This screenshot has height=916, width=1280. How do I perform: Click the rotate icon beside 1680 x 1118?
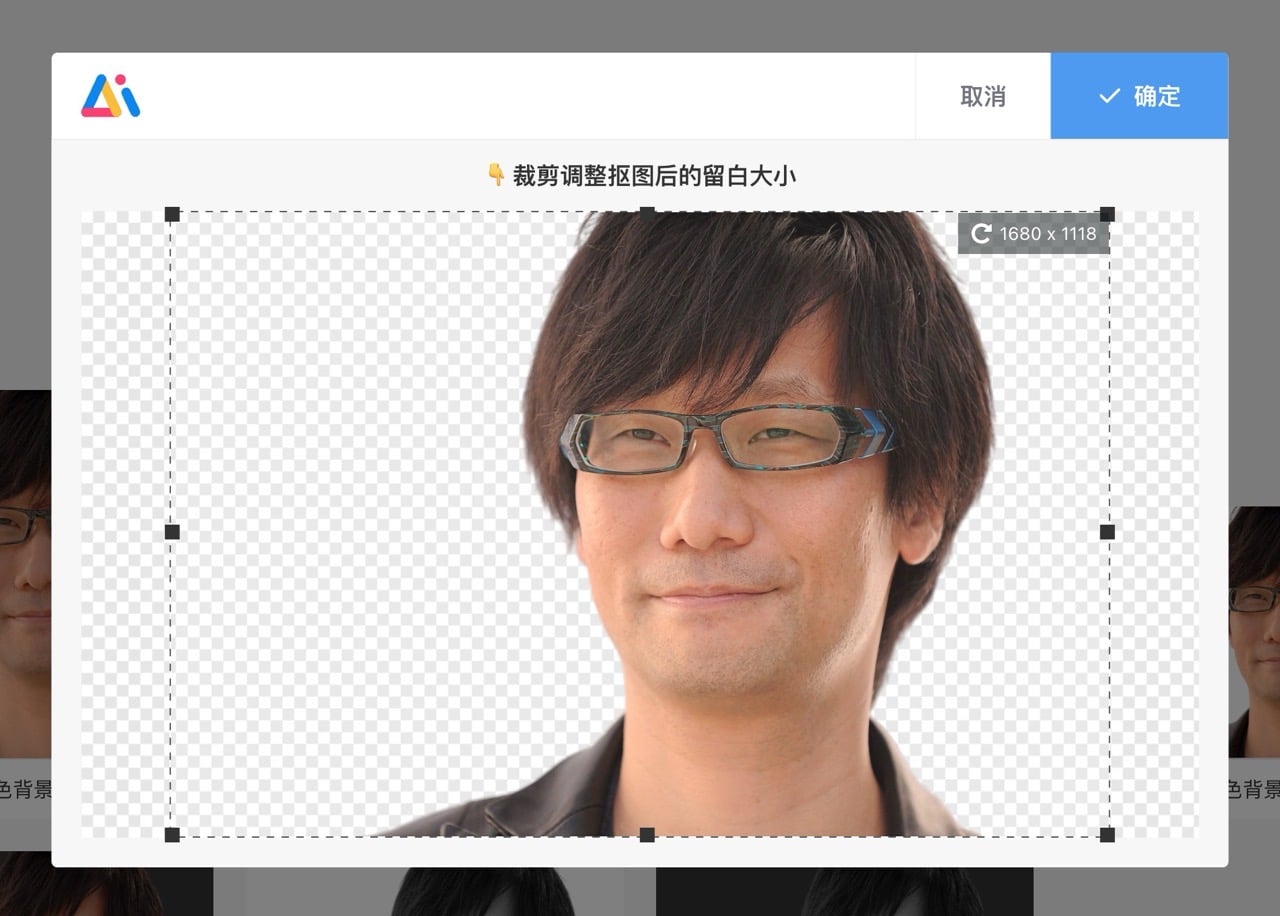pyautogui.click(x=981, y=233)
